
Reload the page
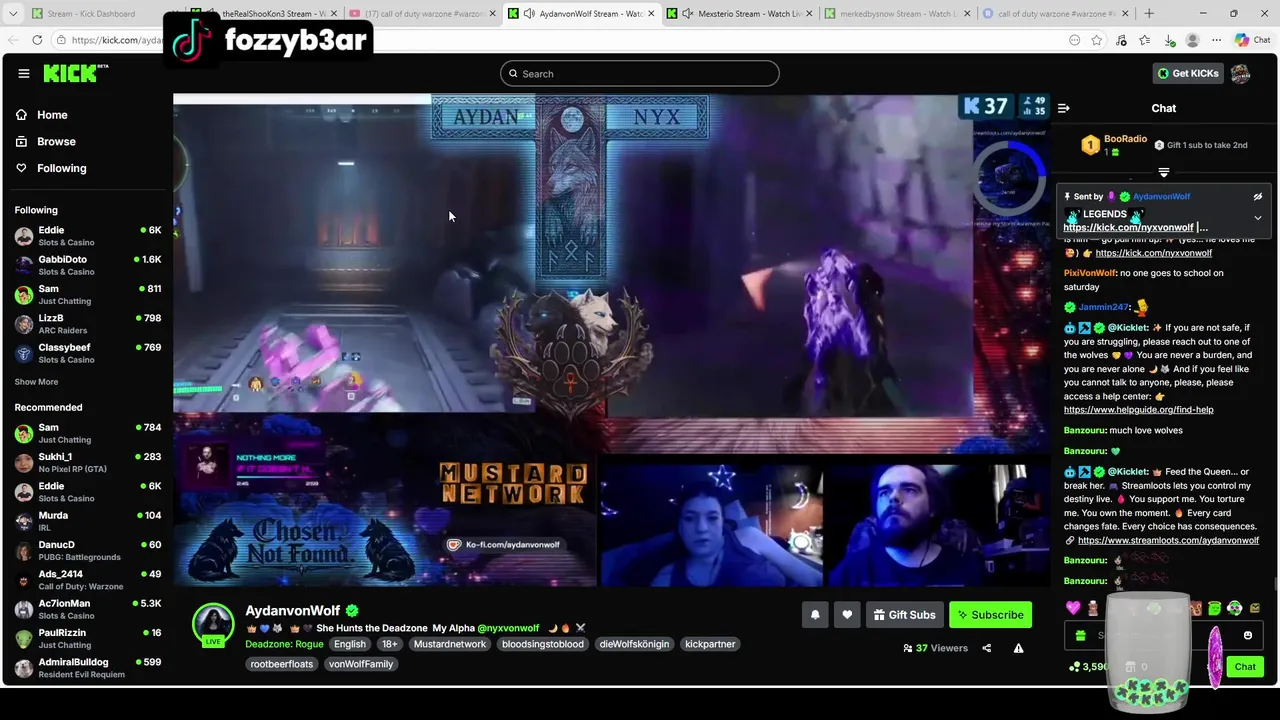pyautogui.click(x=37, y=40)
